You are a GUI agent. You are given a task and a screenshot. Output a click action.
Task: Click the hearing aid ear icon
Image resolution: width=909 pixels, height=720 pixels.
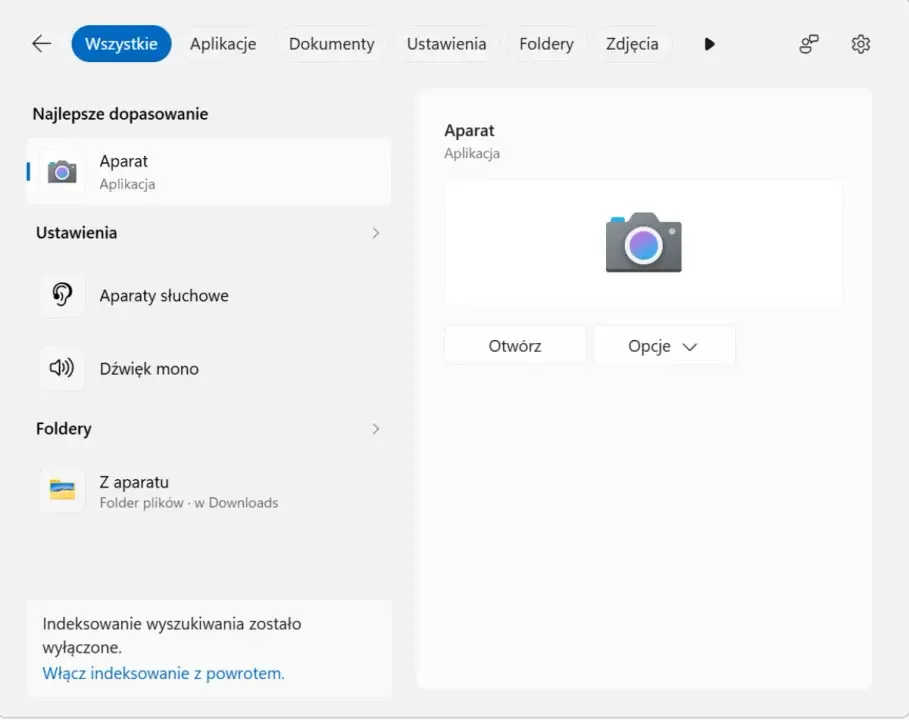[x=62, y=294]
